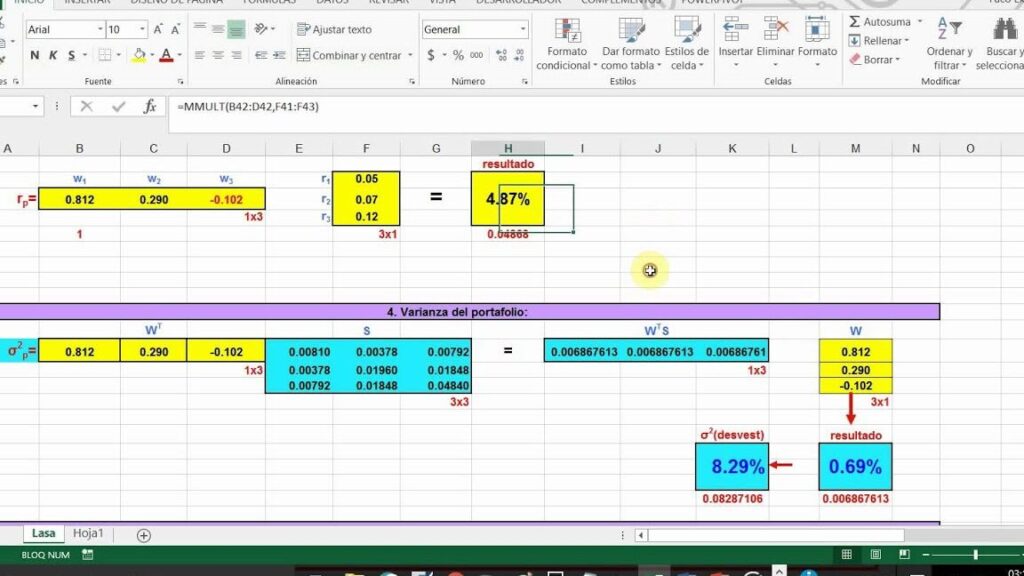
Task: Open Número dialog launcher
Action: point(524,82)
